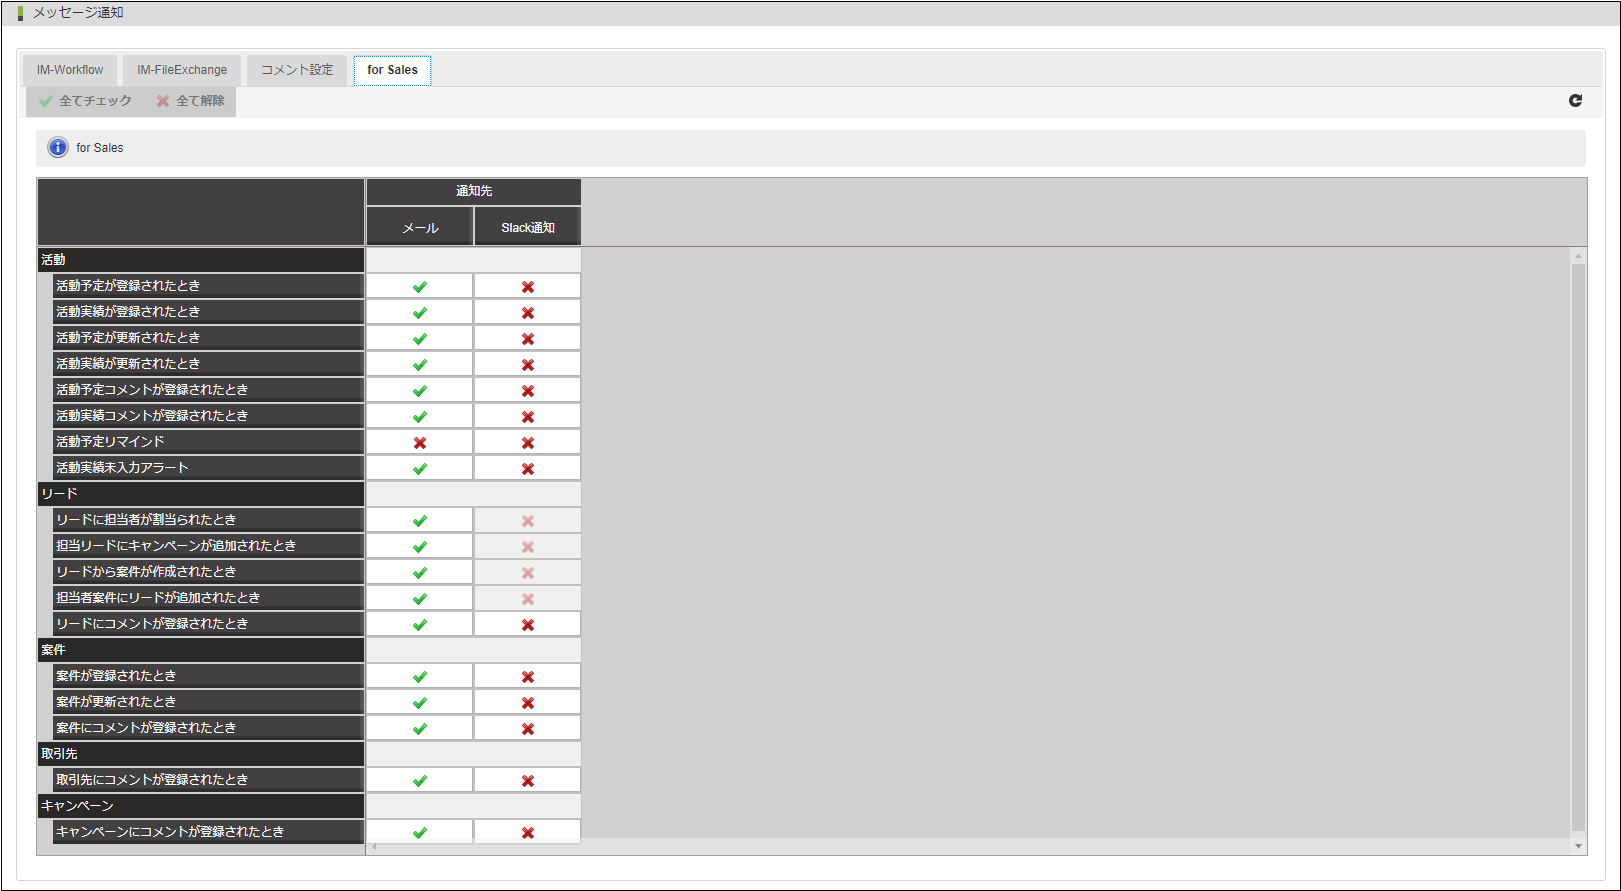The height and width of the screenshot is (891, 1621).
Task: Toggle mail for 活動実績コメントが登録されたとき
Action: 420,416
